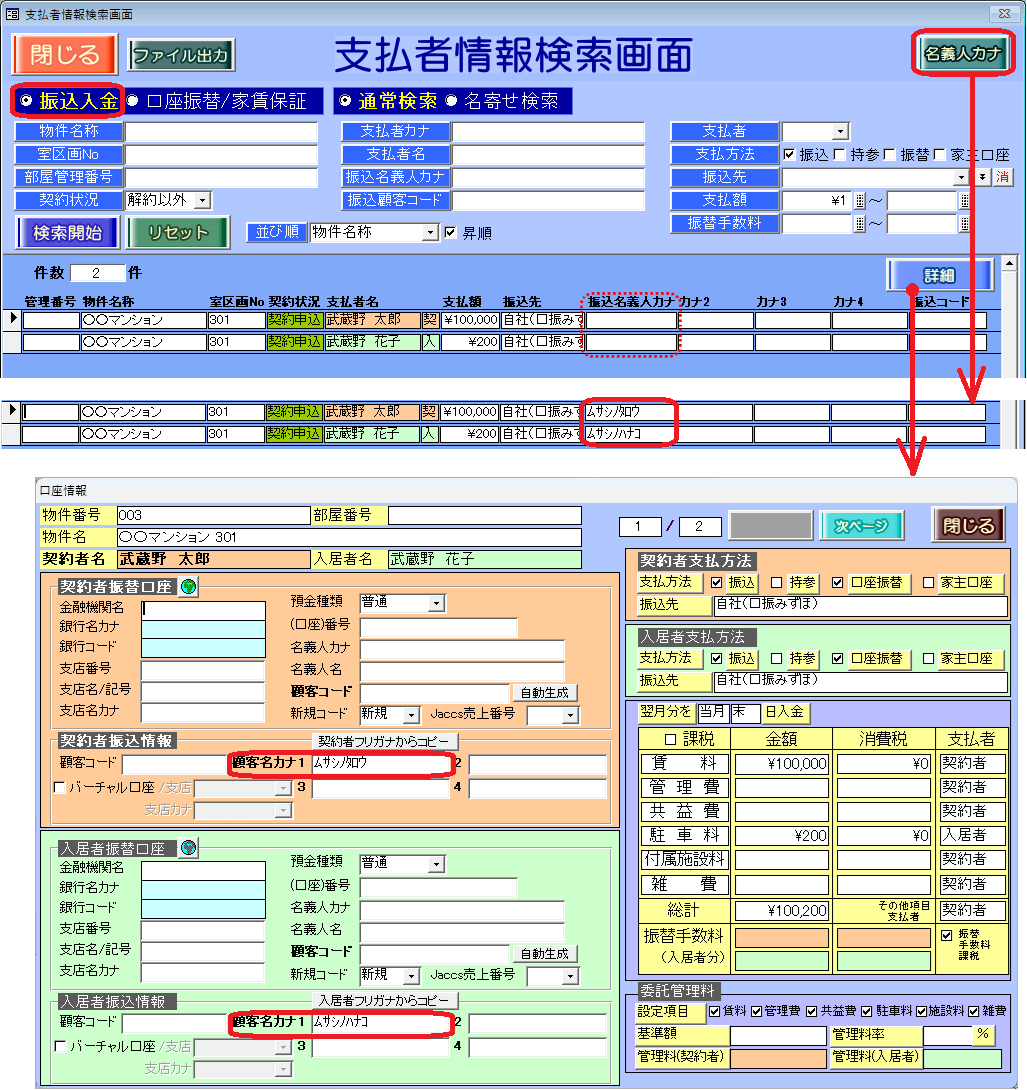
Task: Select the 名寄せ検索 search mode option
Action: (x=451, y=101)
